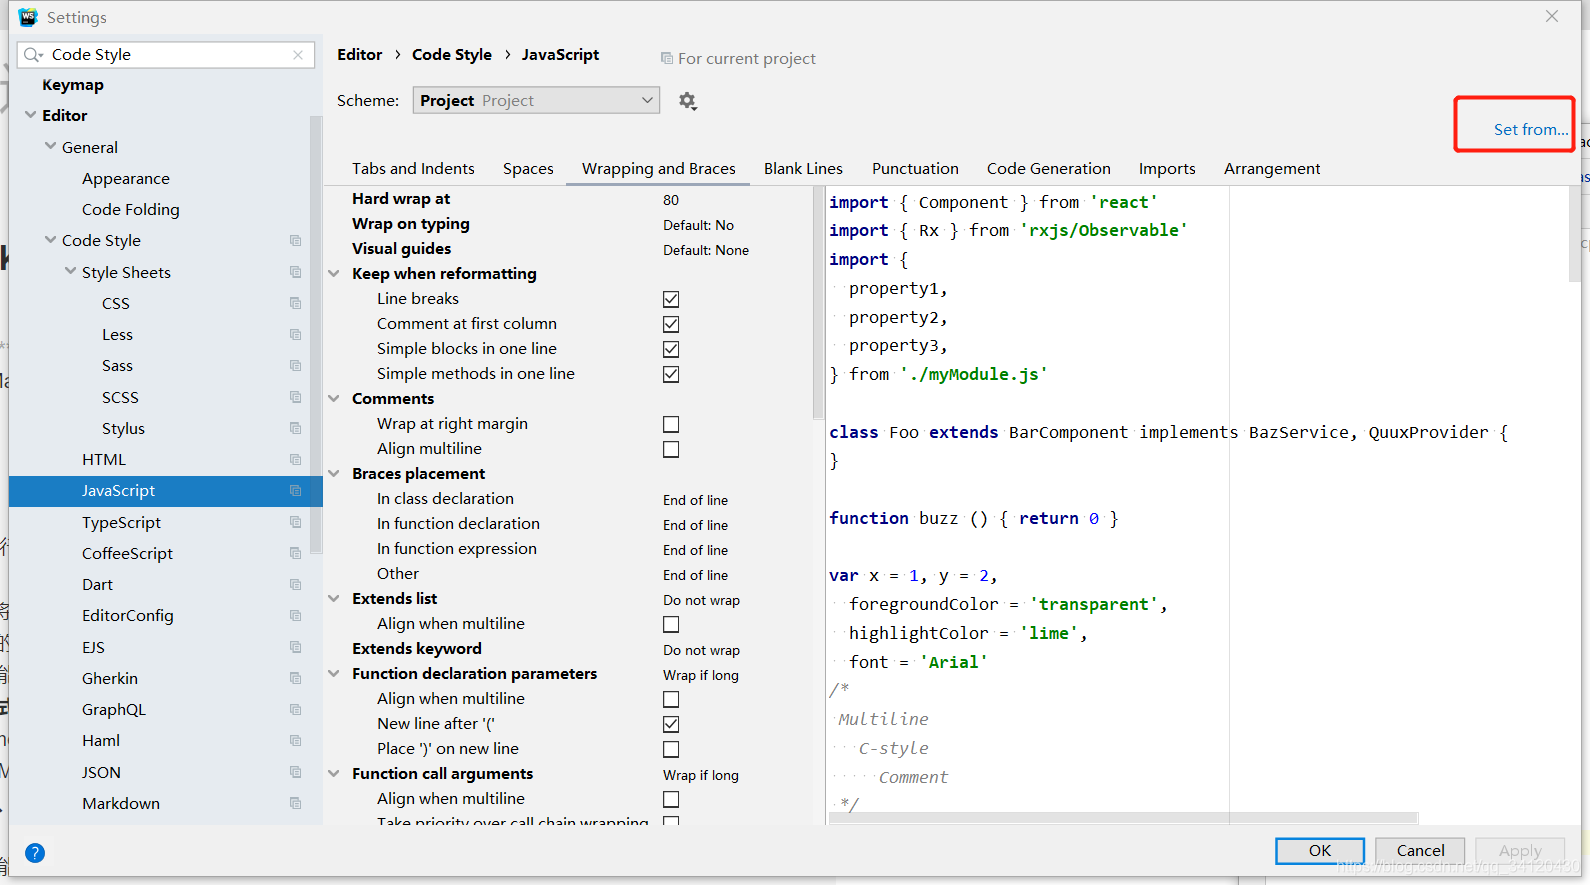Click the settings tree vertical scrollbar
The width and height of the screenshot is (1590, 885).
click(x=316, y=335)
